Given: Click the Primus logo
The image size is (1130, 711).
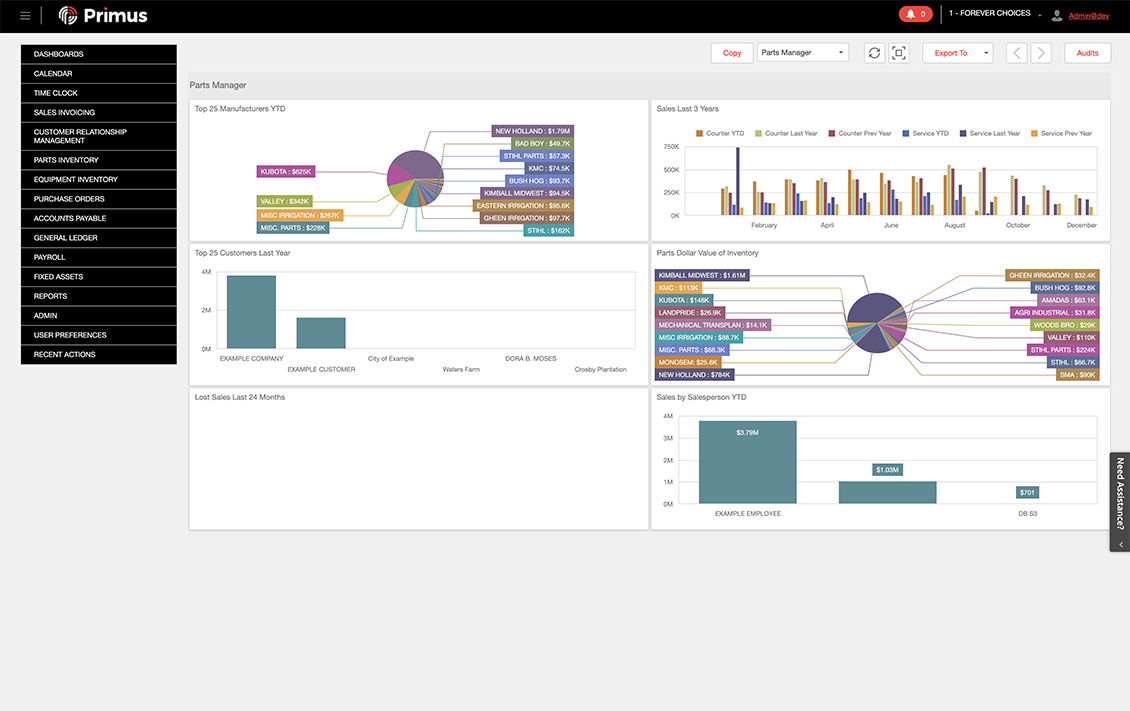Looking at the screenshot, I should coord(103,15).
